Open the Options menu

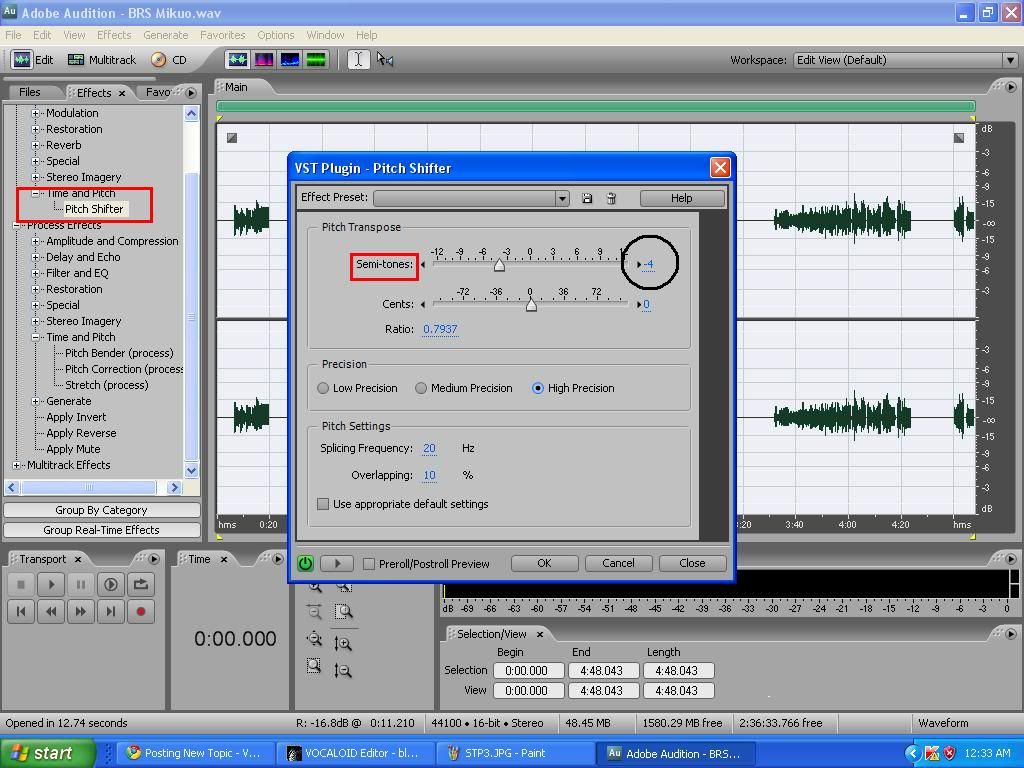276,35
